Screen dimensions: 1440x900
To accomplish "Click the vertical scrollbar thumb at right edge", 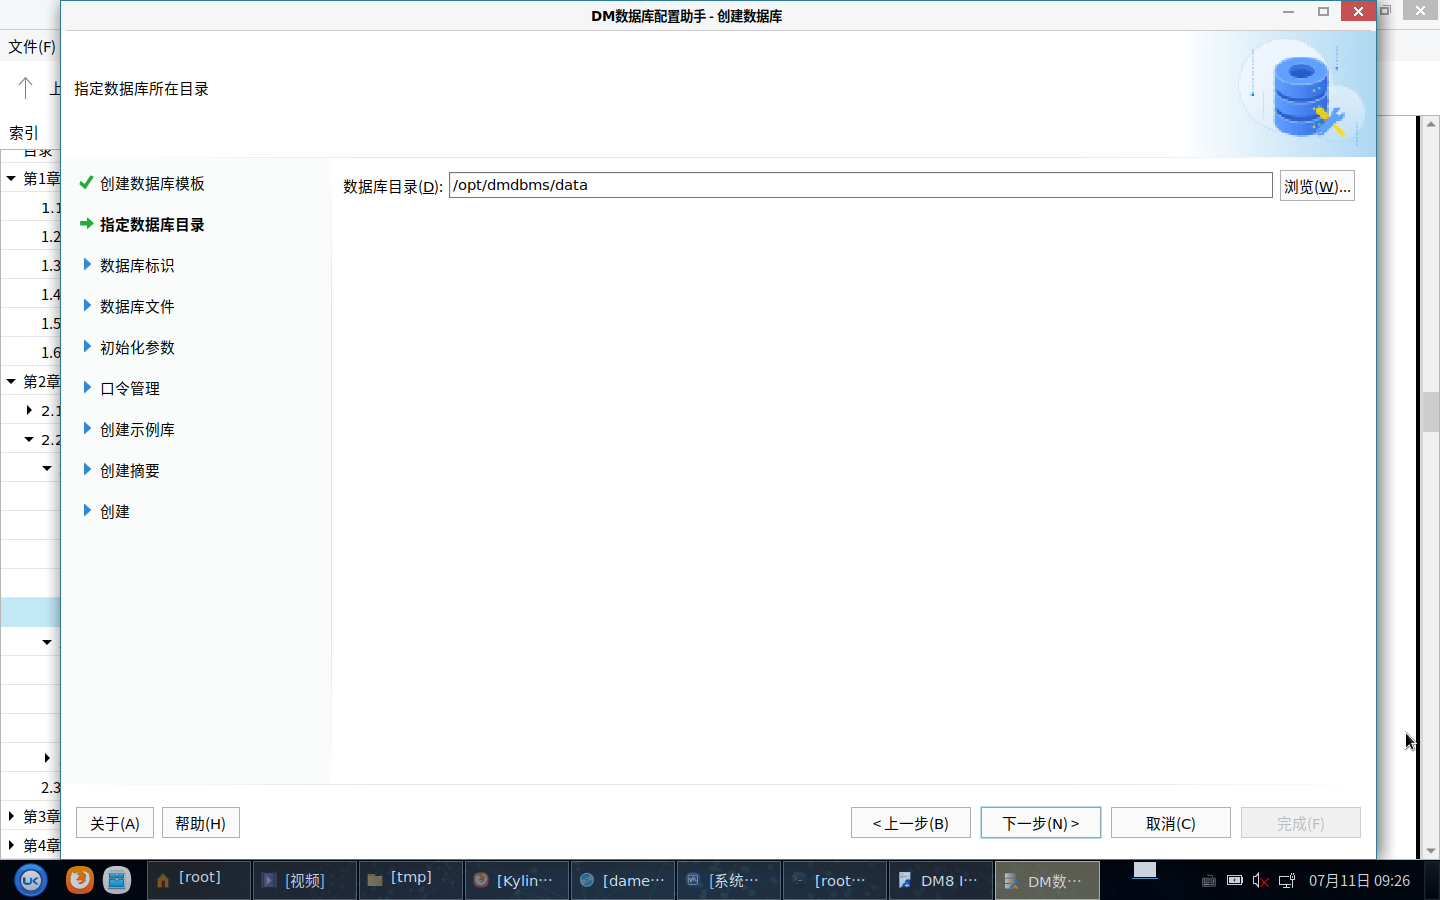I will (x=1430, y=411).
